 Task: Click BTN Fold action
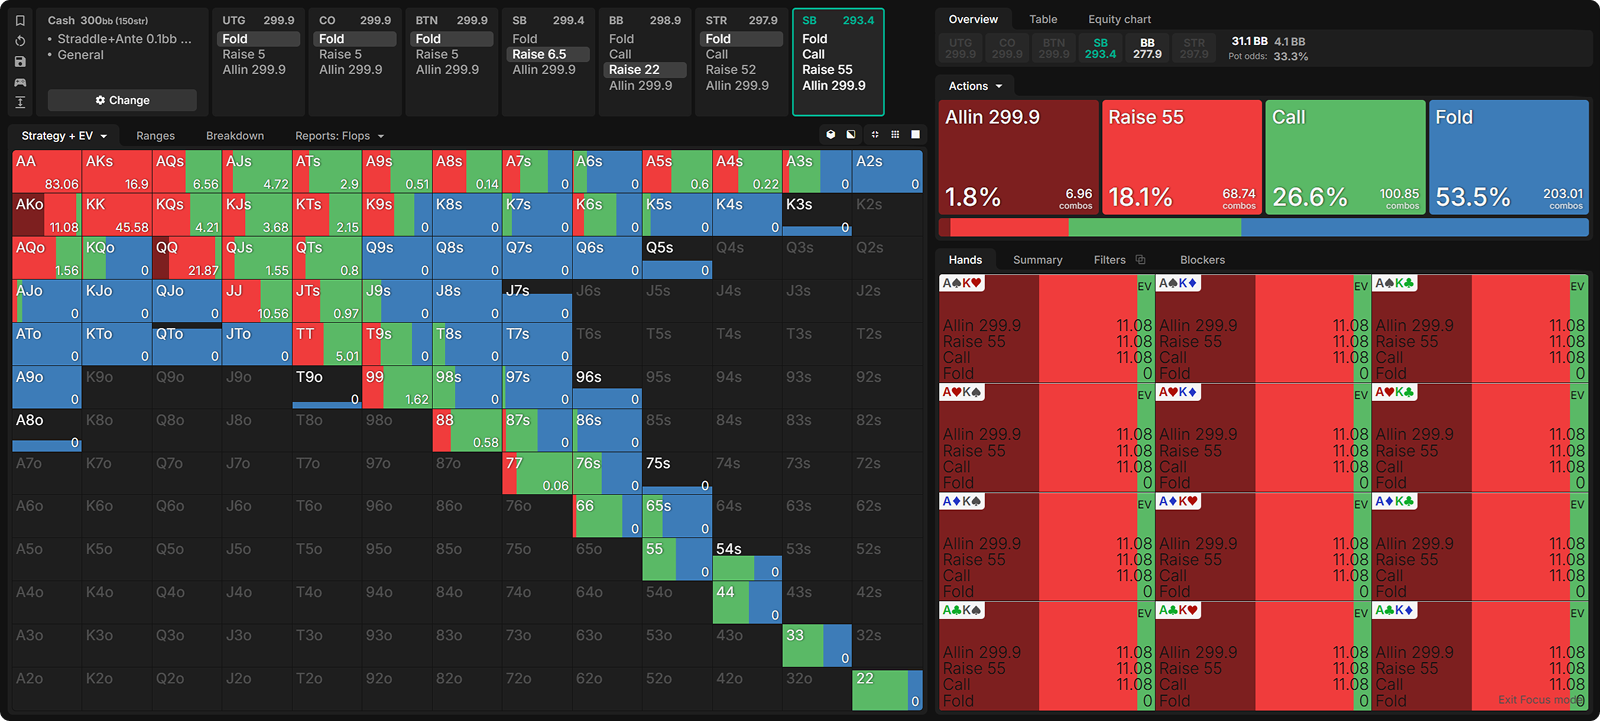click(453, 39)
